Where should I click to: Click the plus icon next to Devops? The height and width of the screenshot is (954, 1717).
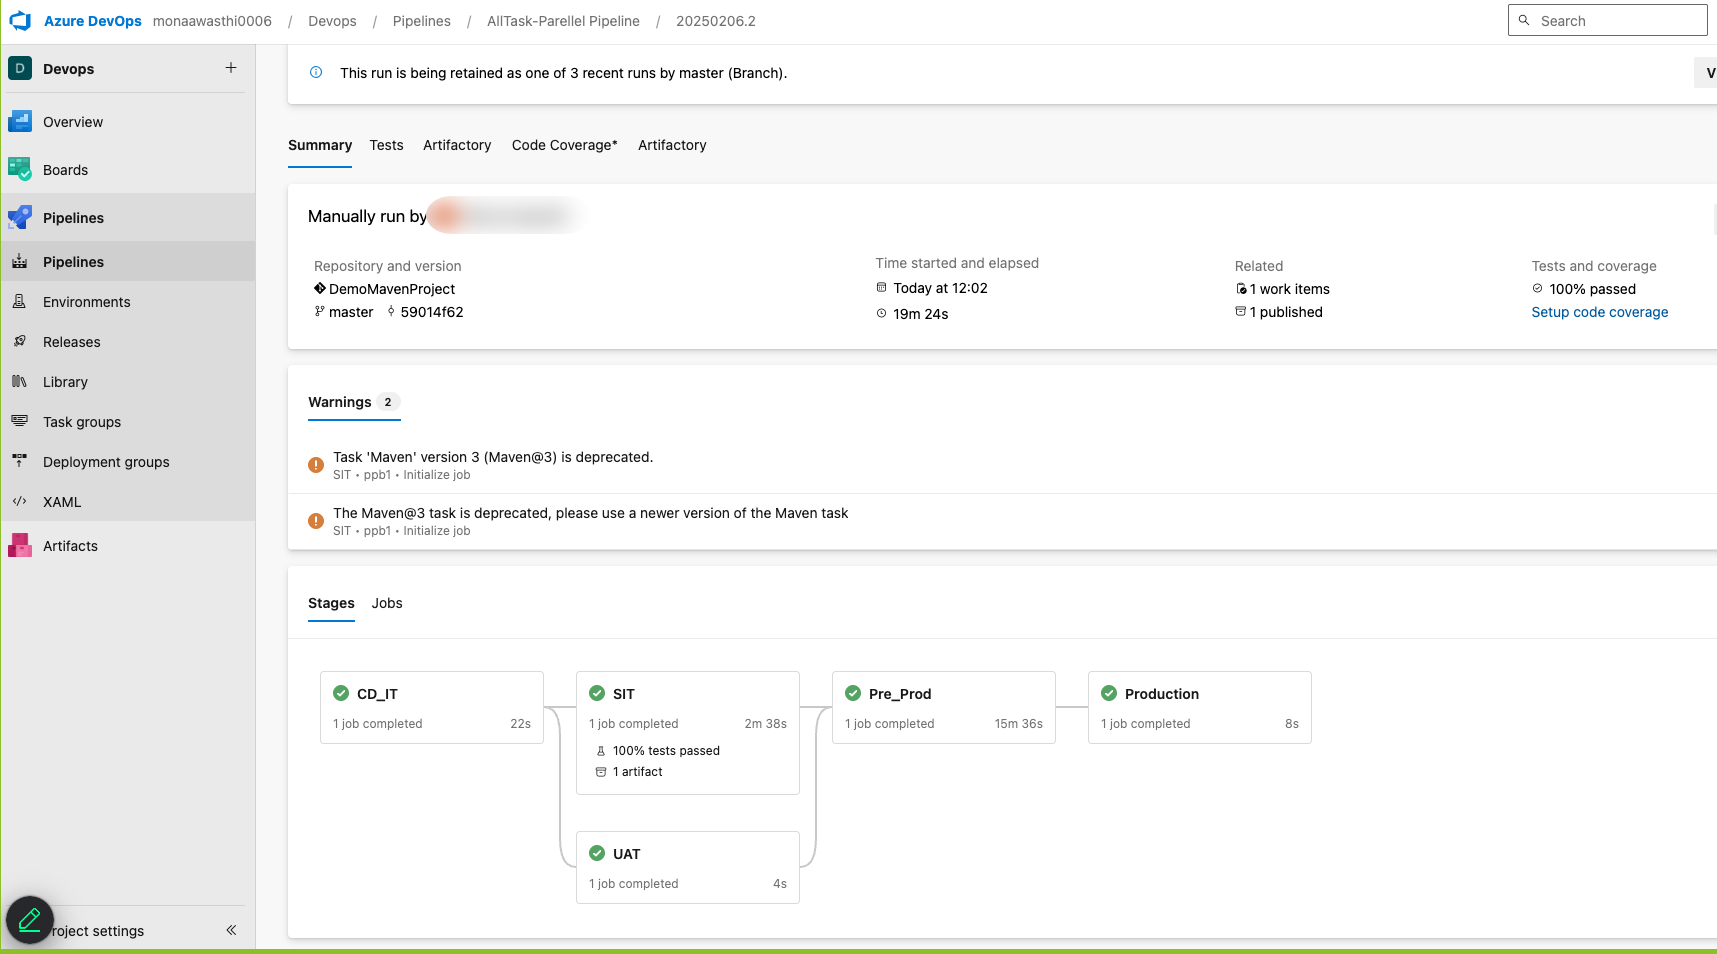click(231, 68)
